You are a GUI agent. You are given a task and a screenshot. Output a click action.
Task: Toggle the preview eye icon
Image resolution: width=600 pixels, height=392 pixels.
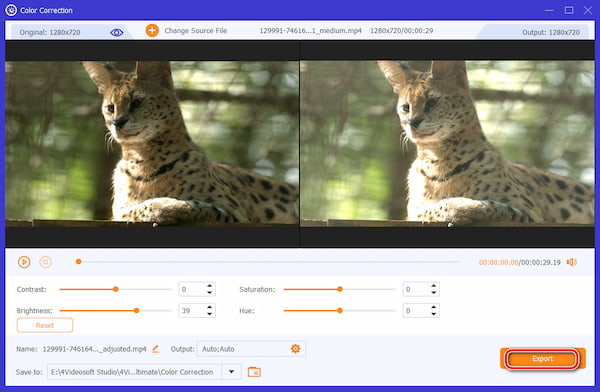tap(117, 33)
